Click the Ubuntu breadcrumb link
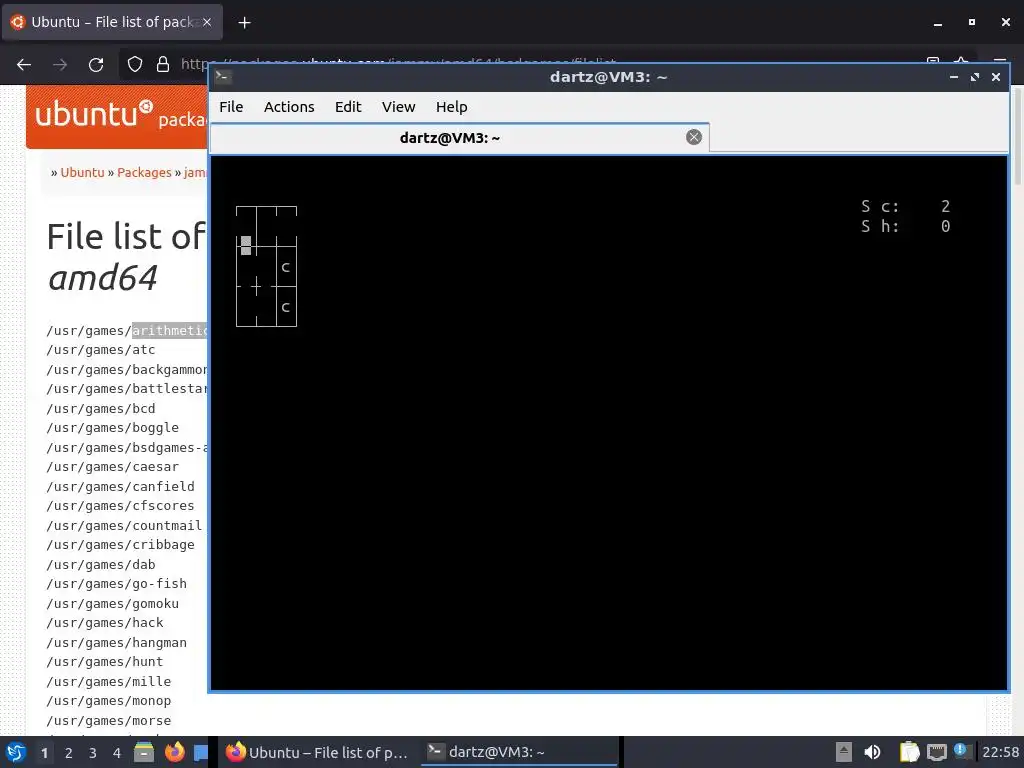Viewport: 1024px width, 768px height. coord(82,172)
